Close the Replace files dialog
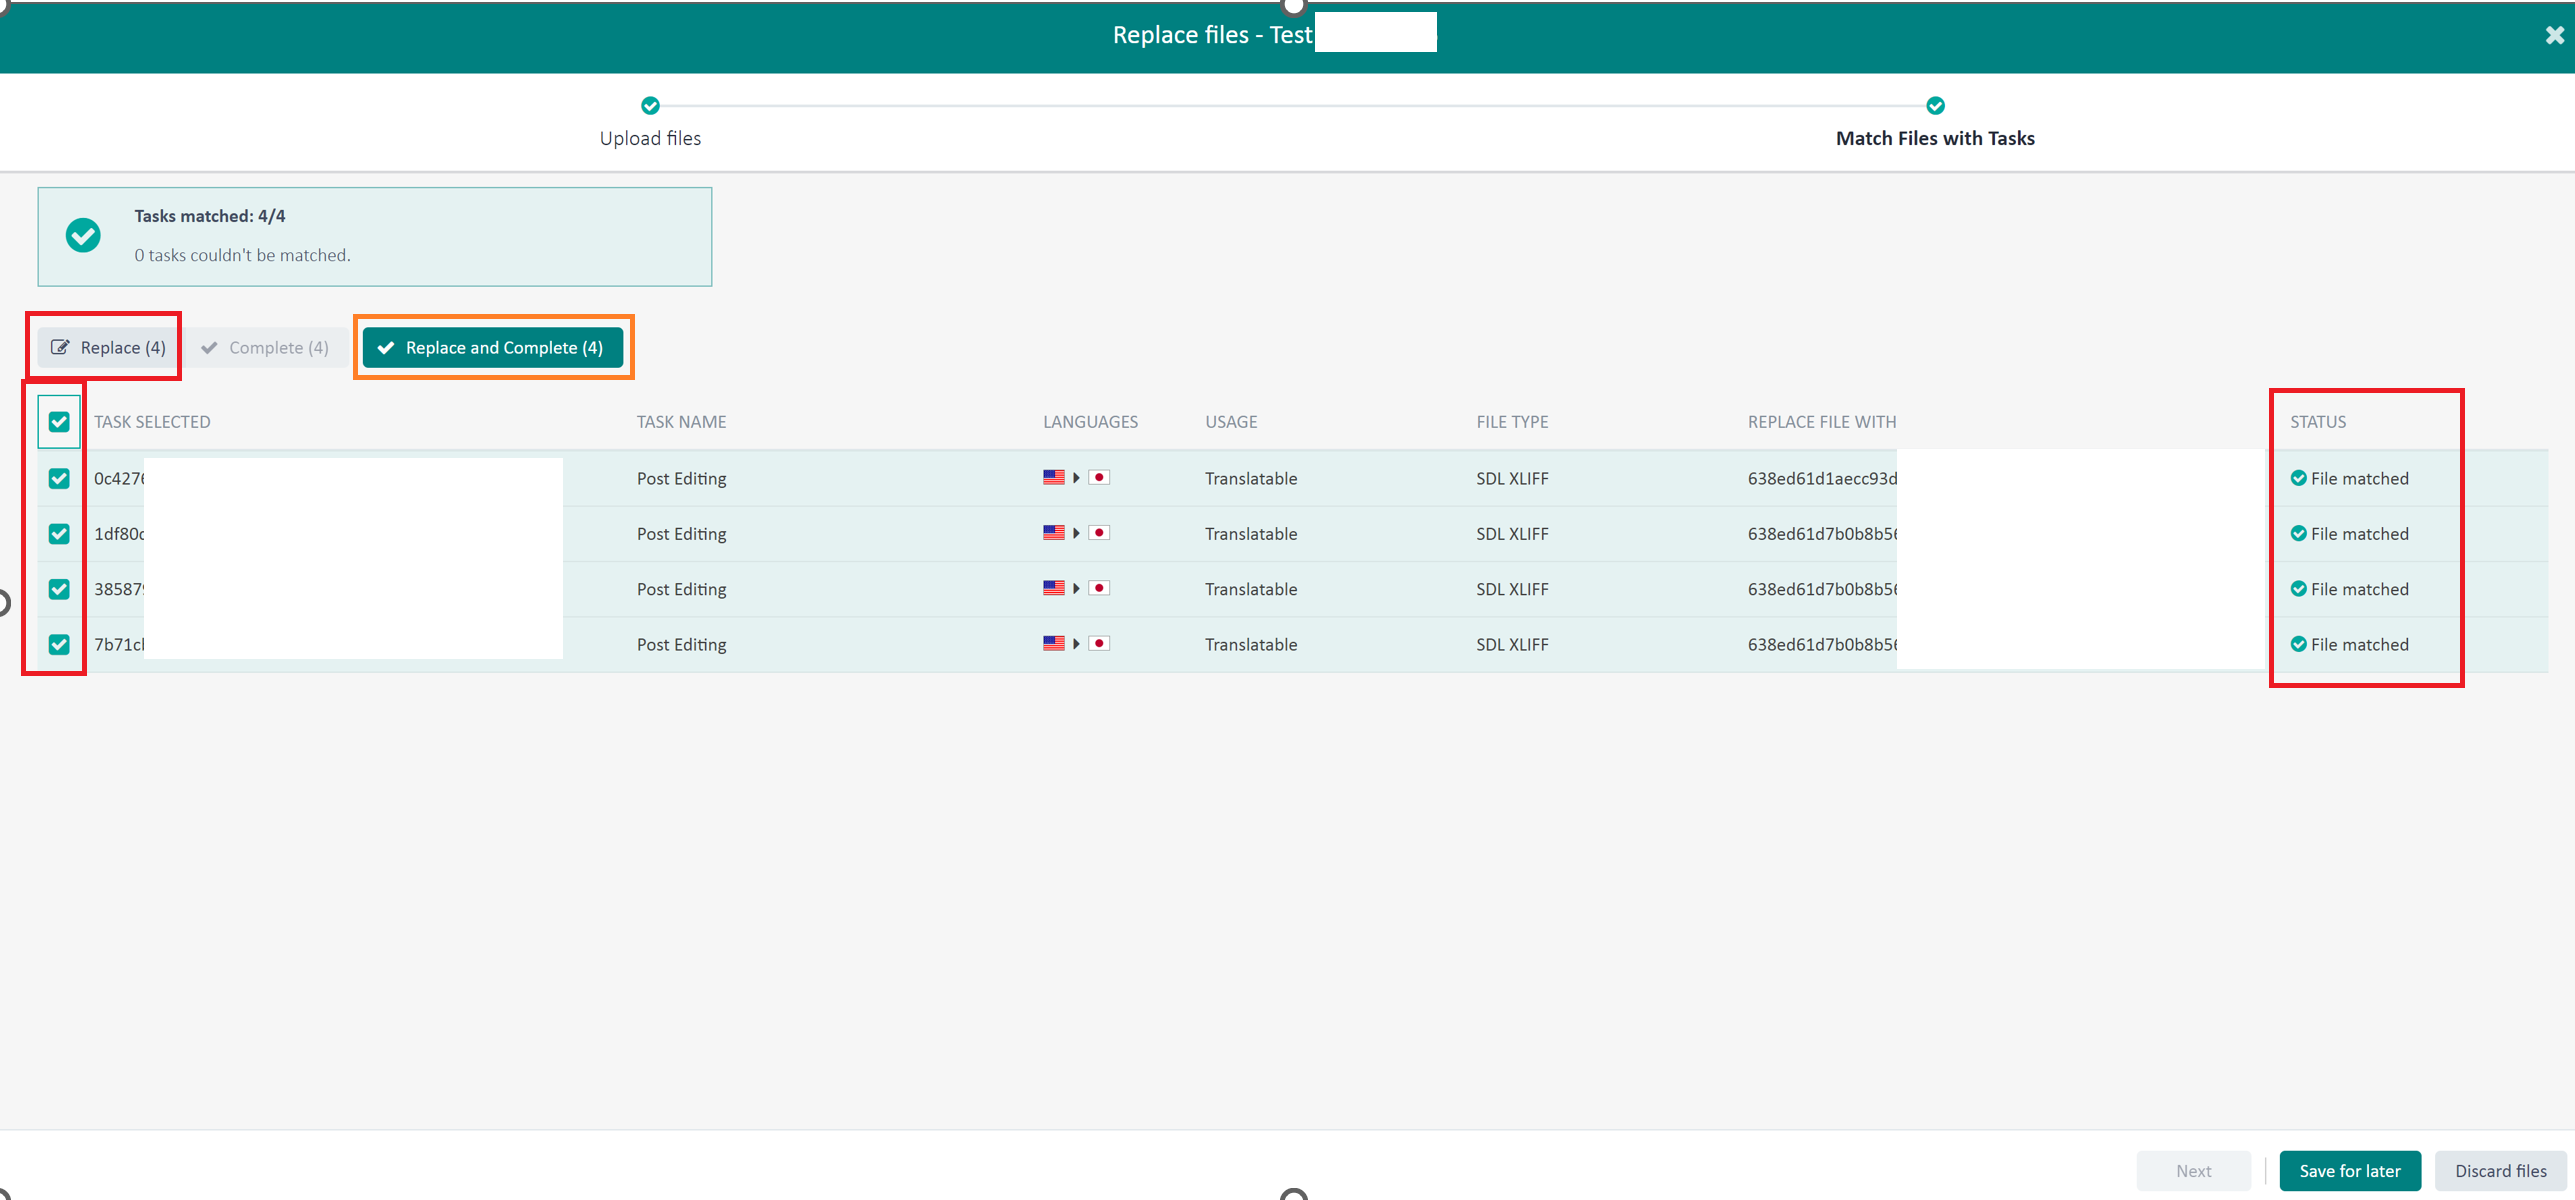Viewport: 2575px width, 1200px height. 2554,36
